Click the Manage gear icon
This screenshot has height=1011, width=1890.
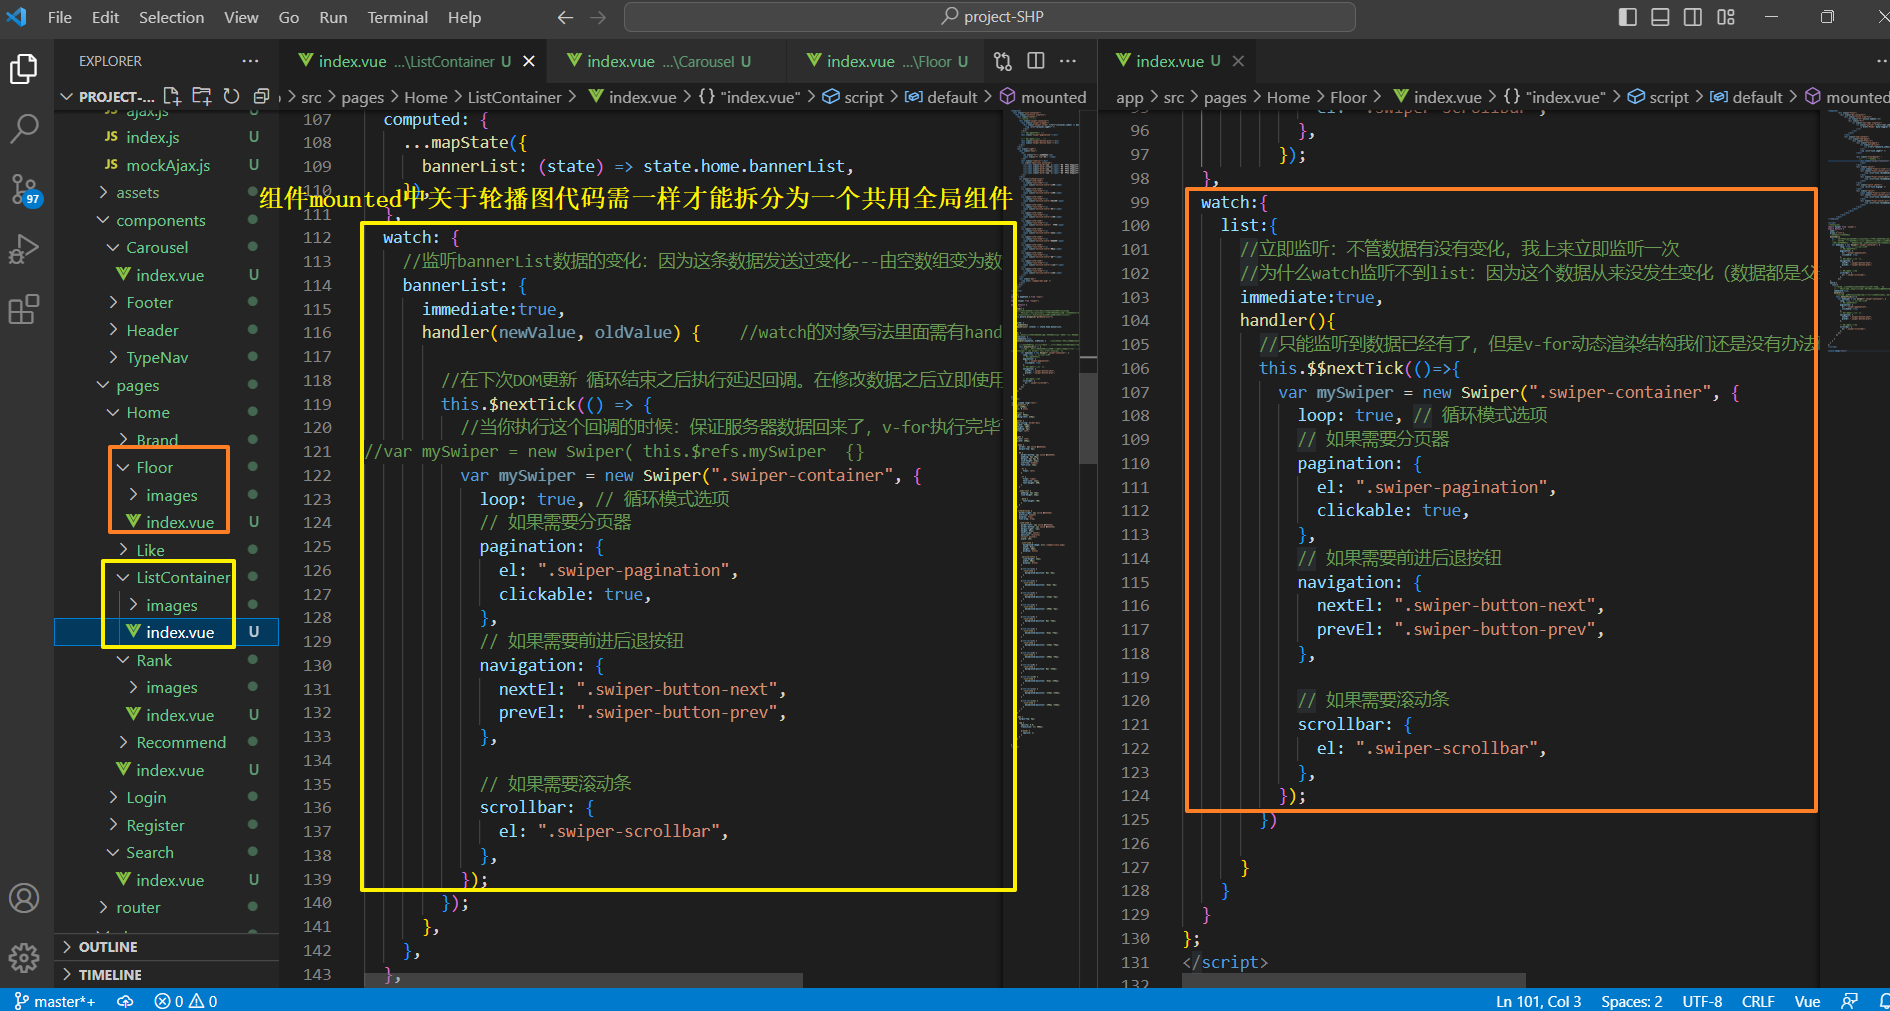24,957
